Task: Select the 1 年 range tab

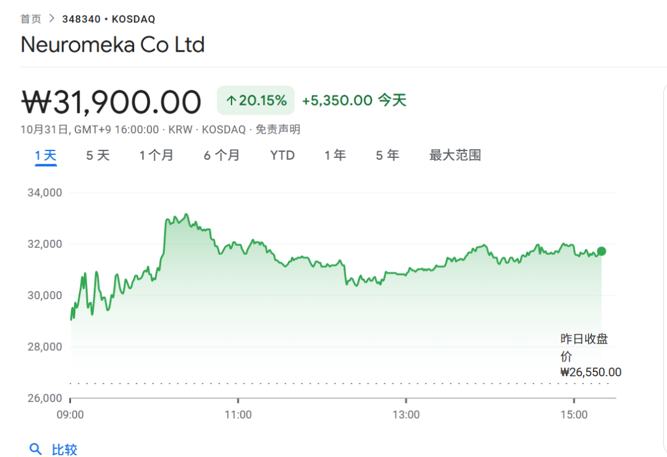Action: coord(335,155)
